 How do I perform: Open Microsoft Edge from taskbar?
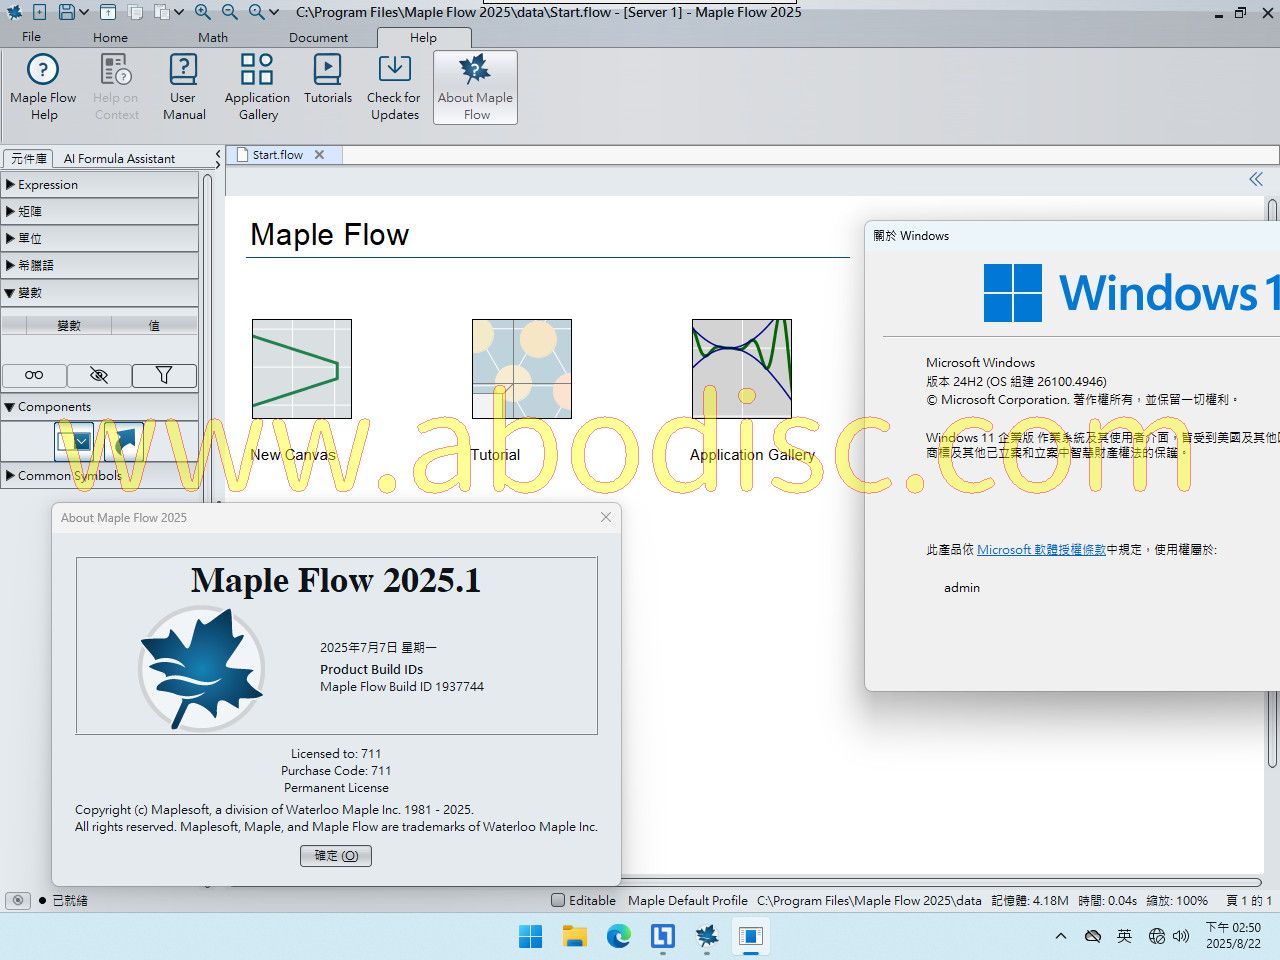click(x=618, y=936)
